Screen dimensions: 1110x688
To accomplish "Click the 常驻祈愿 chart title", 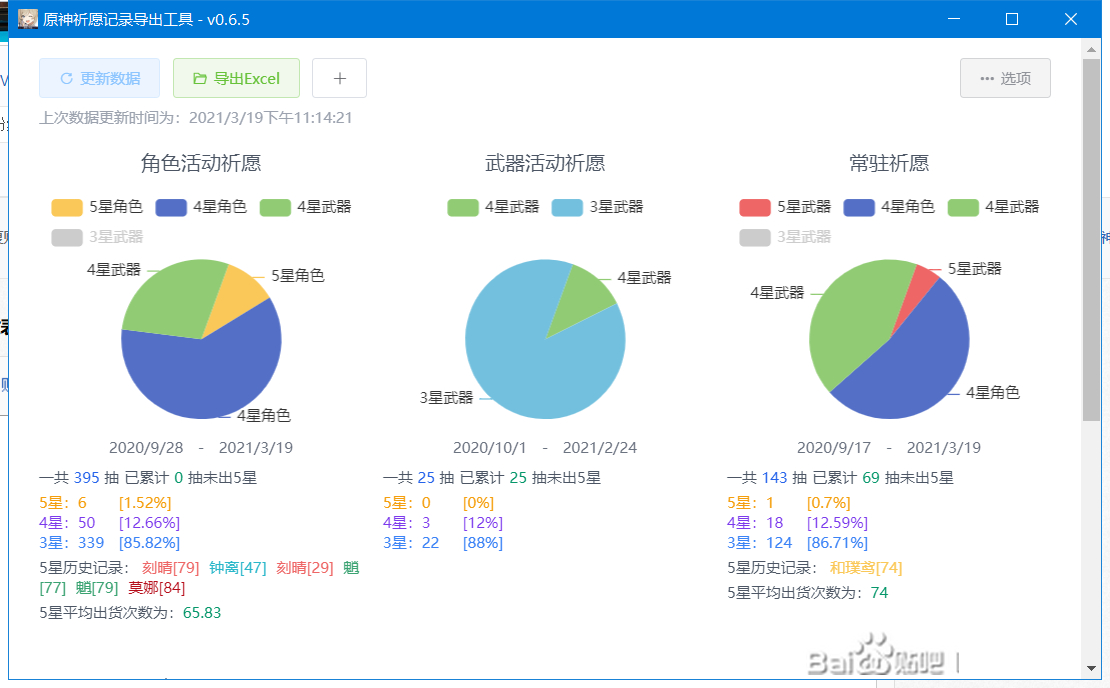I will click(x=889, y=164).
